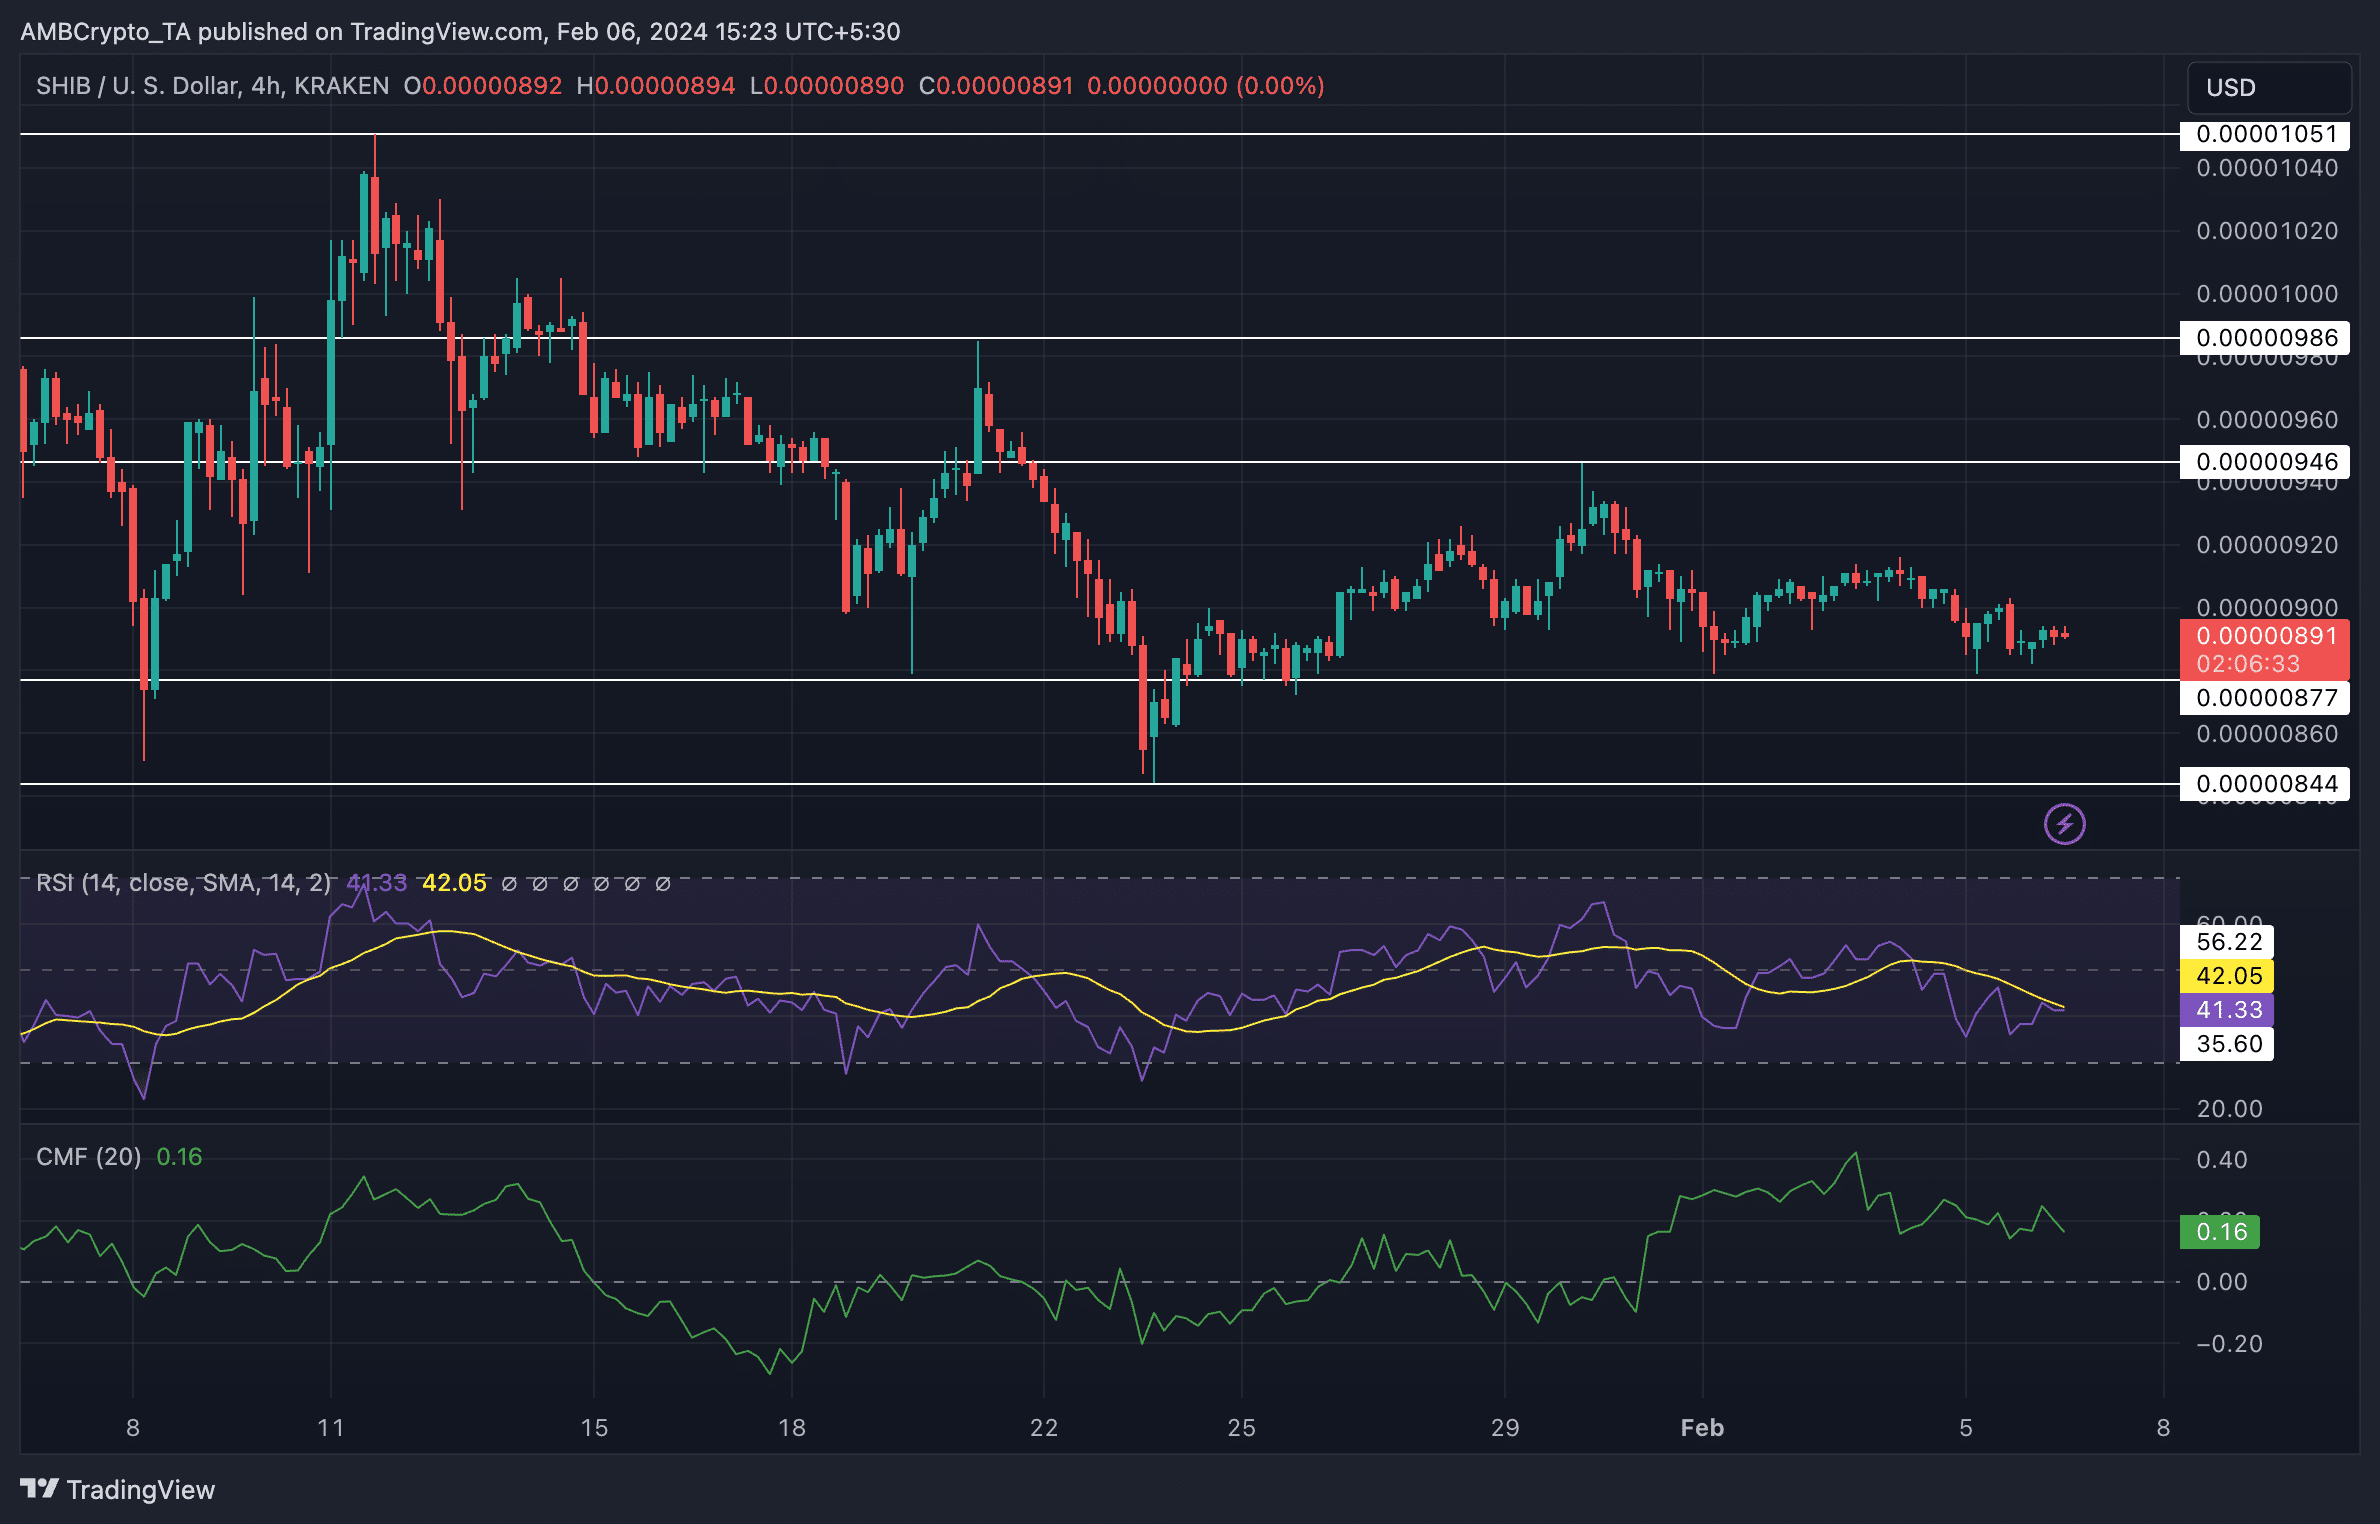Click the yellow RSI value 42.05 in legend
This screenshot has height=1524, width=2380.
454,883
